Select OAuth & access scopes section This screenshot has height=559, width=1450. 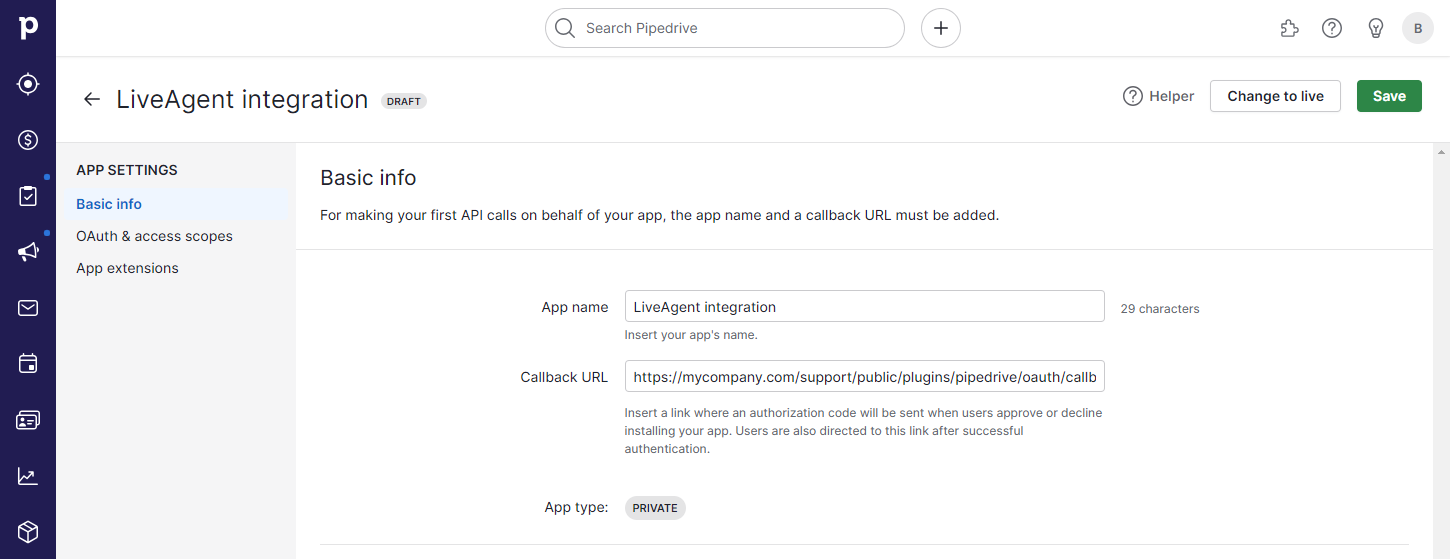(154, 236)
